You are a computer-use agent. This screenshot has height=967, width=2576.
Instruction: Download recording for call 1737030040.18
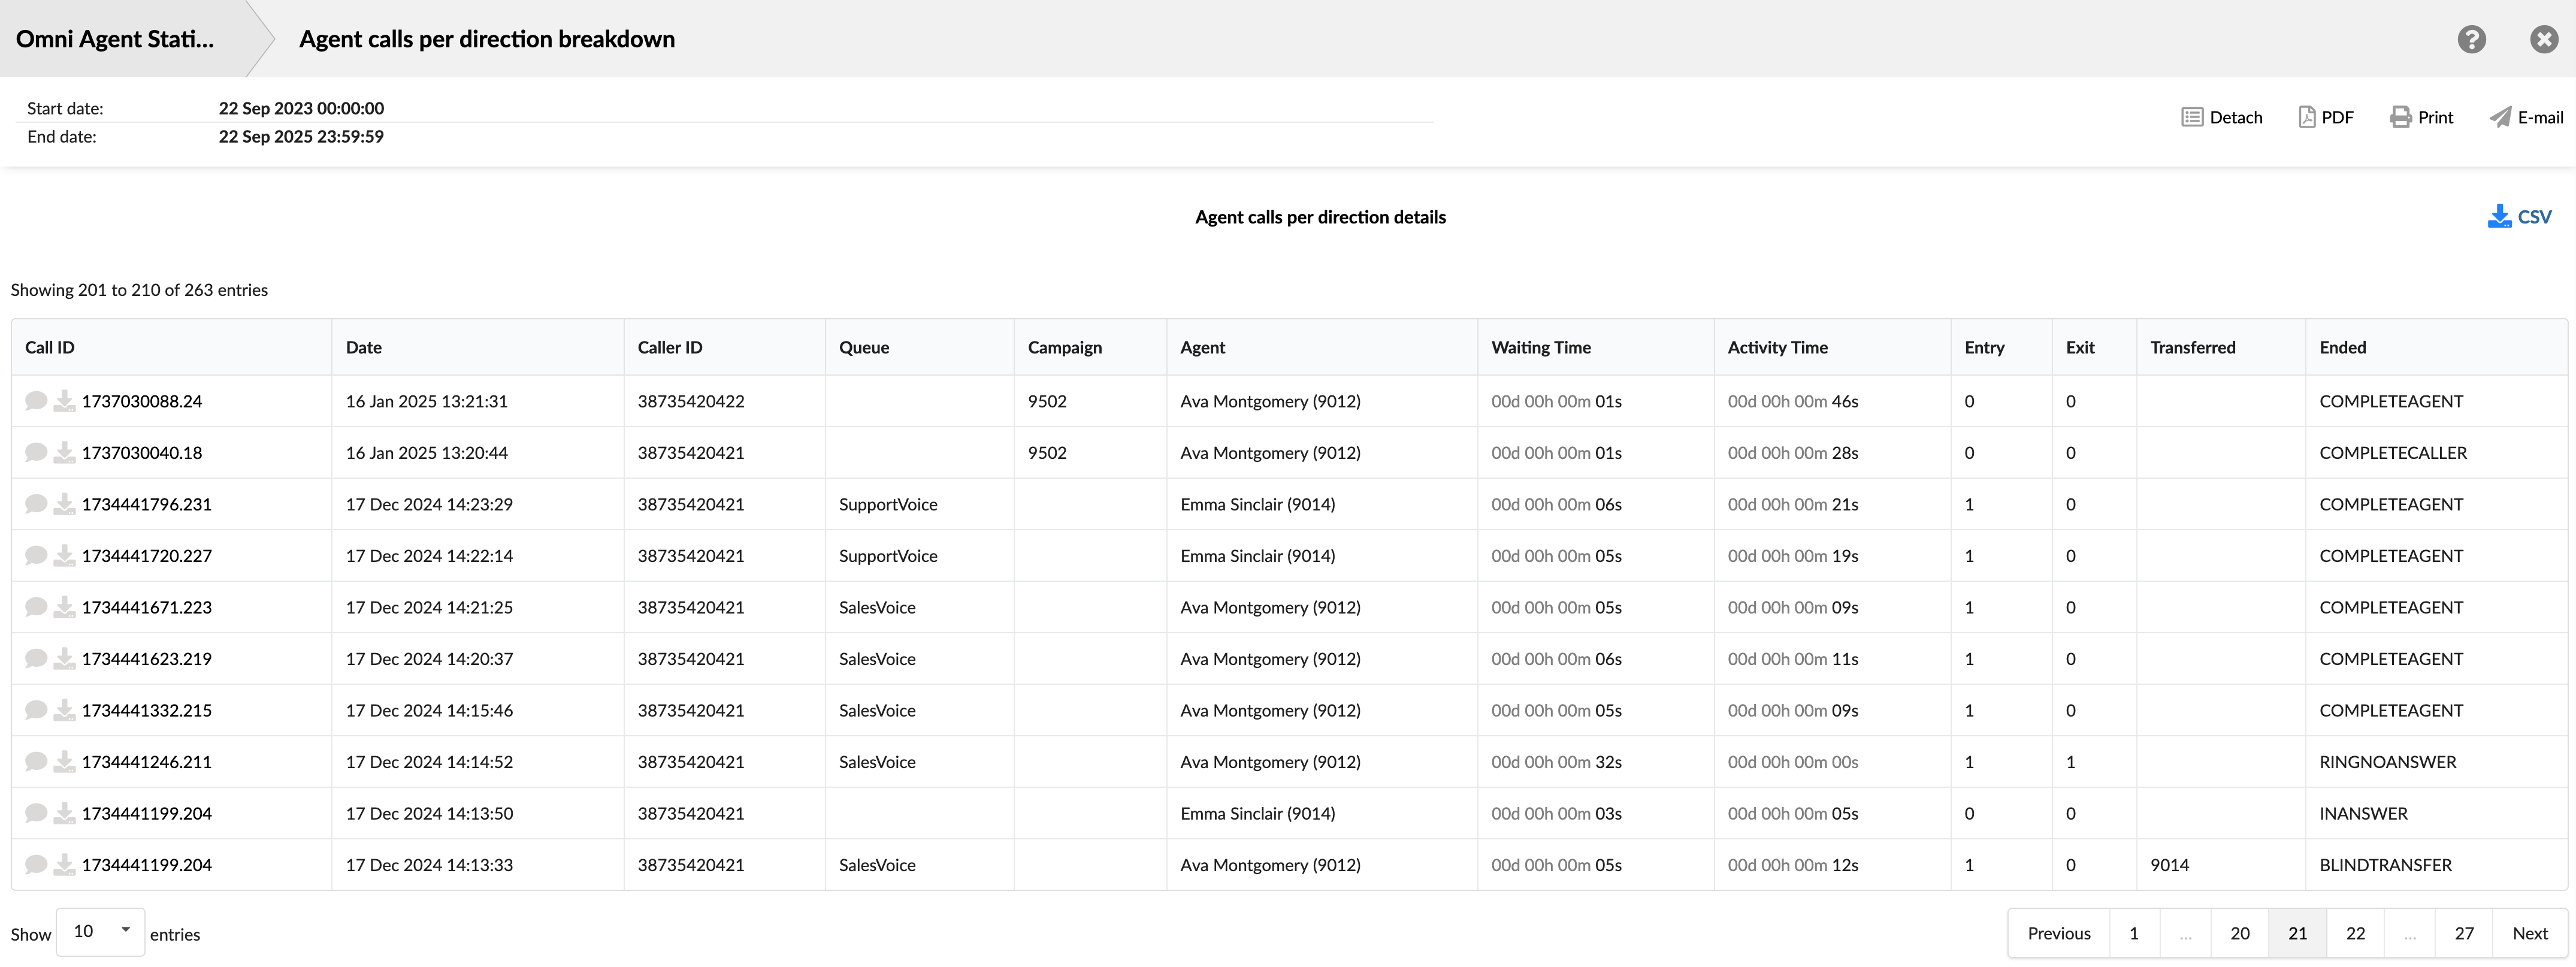click(64, 453)
